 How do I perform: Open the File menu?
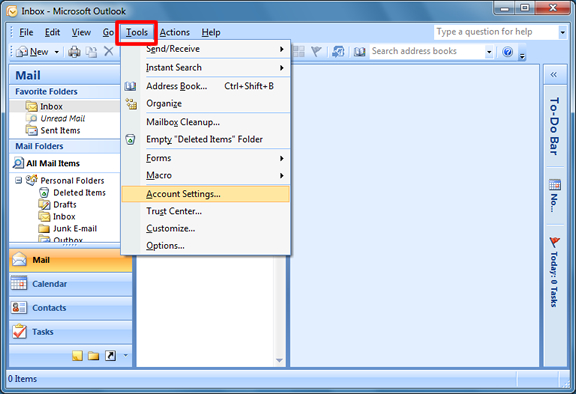click(26, 32)
